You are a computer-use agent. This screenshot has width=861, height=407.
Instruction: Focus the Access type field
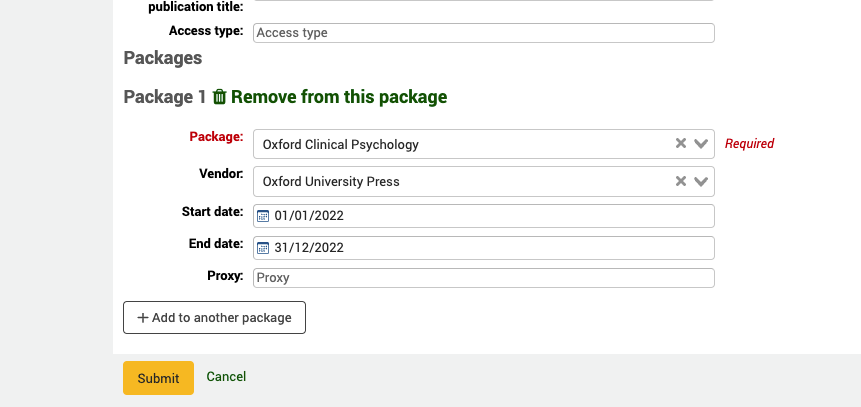[484, 33]
